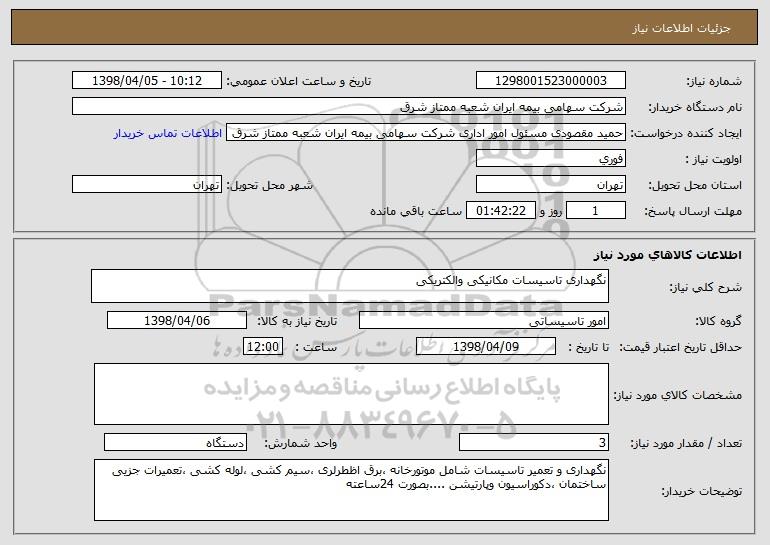Select the announcement date field 1398/04/05 - 10:12

(147, 81)
